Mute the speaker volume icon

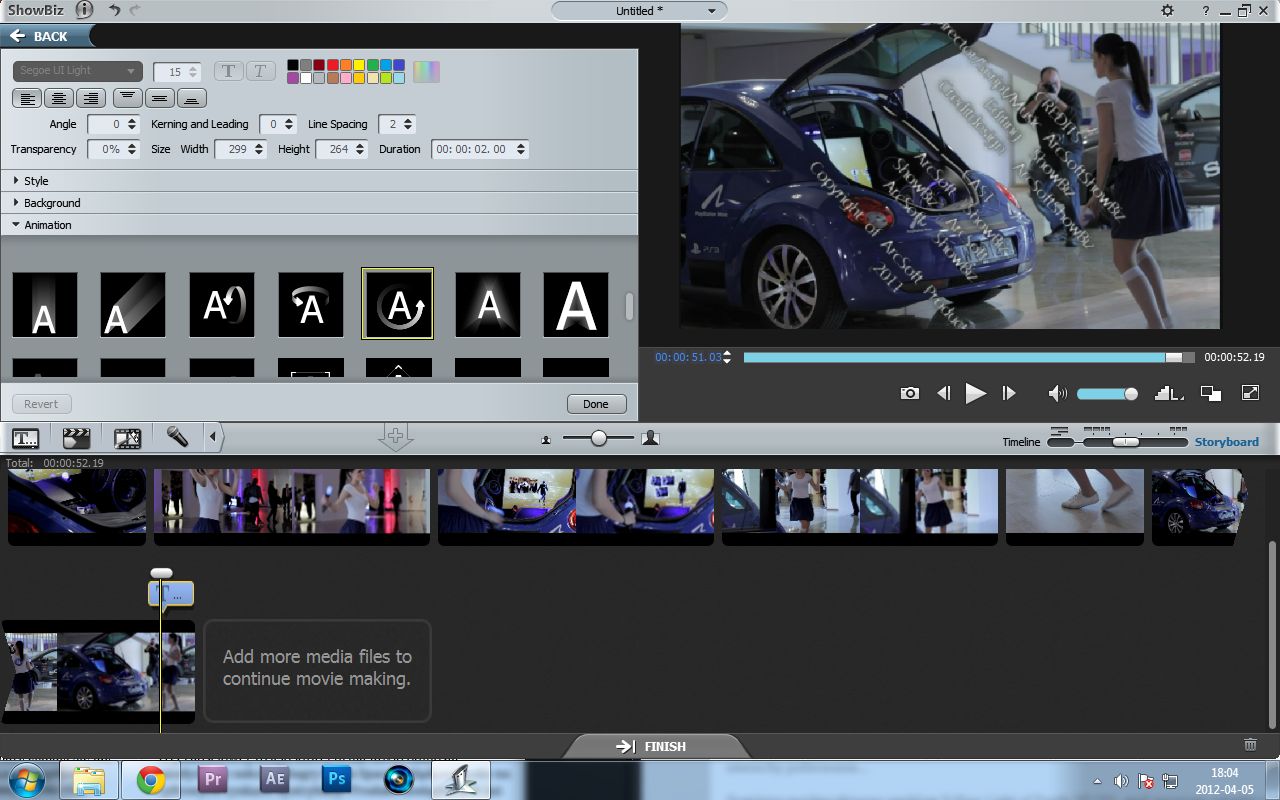[1057, 393]
